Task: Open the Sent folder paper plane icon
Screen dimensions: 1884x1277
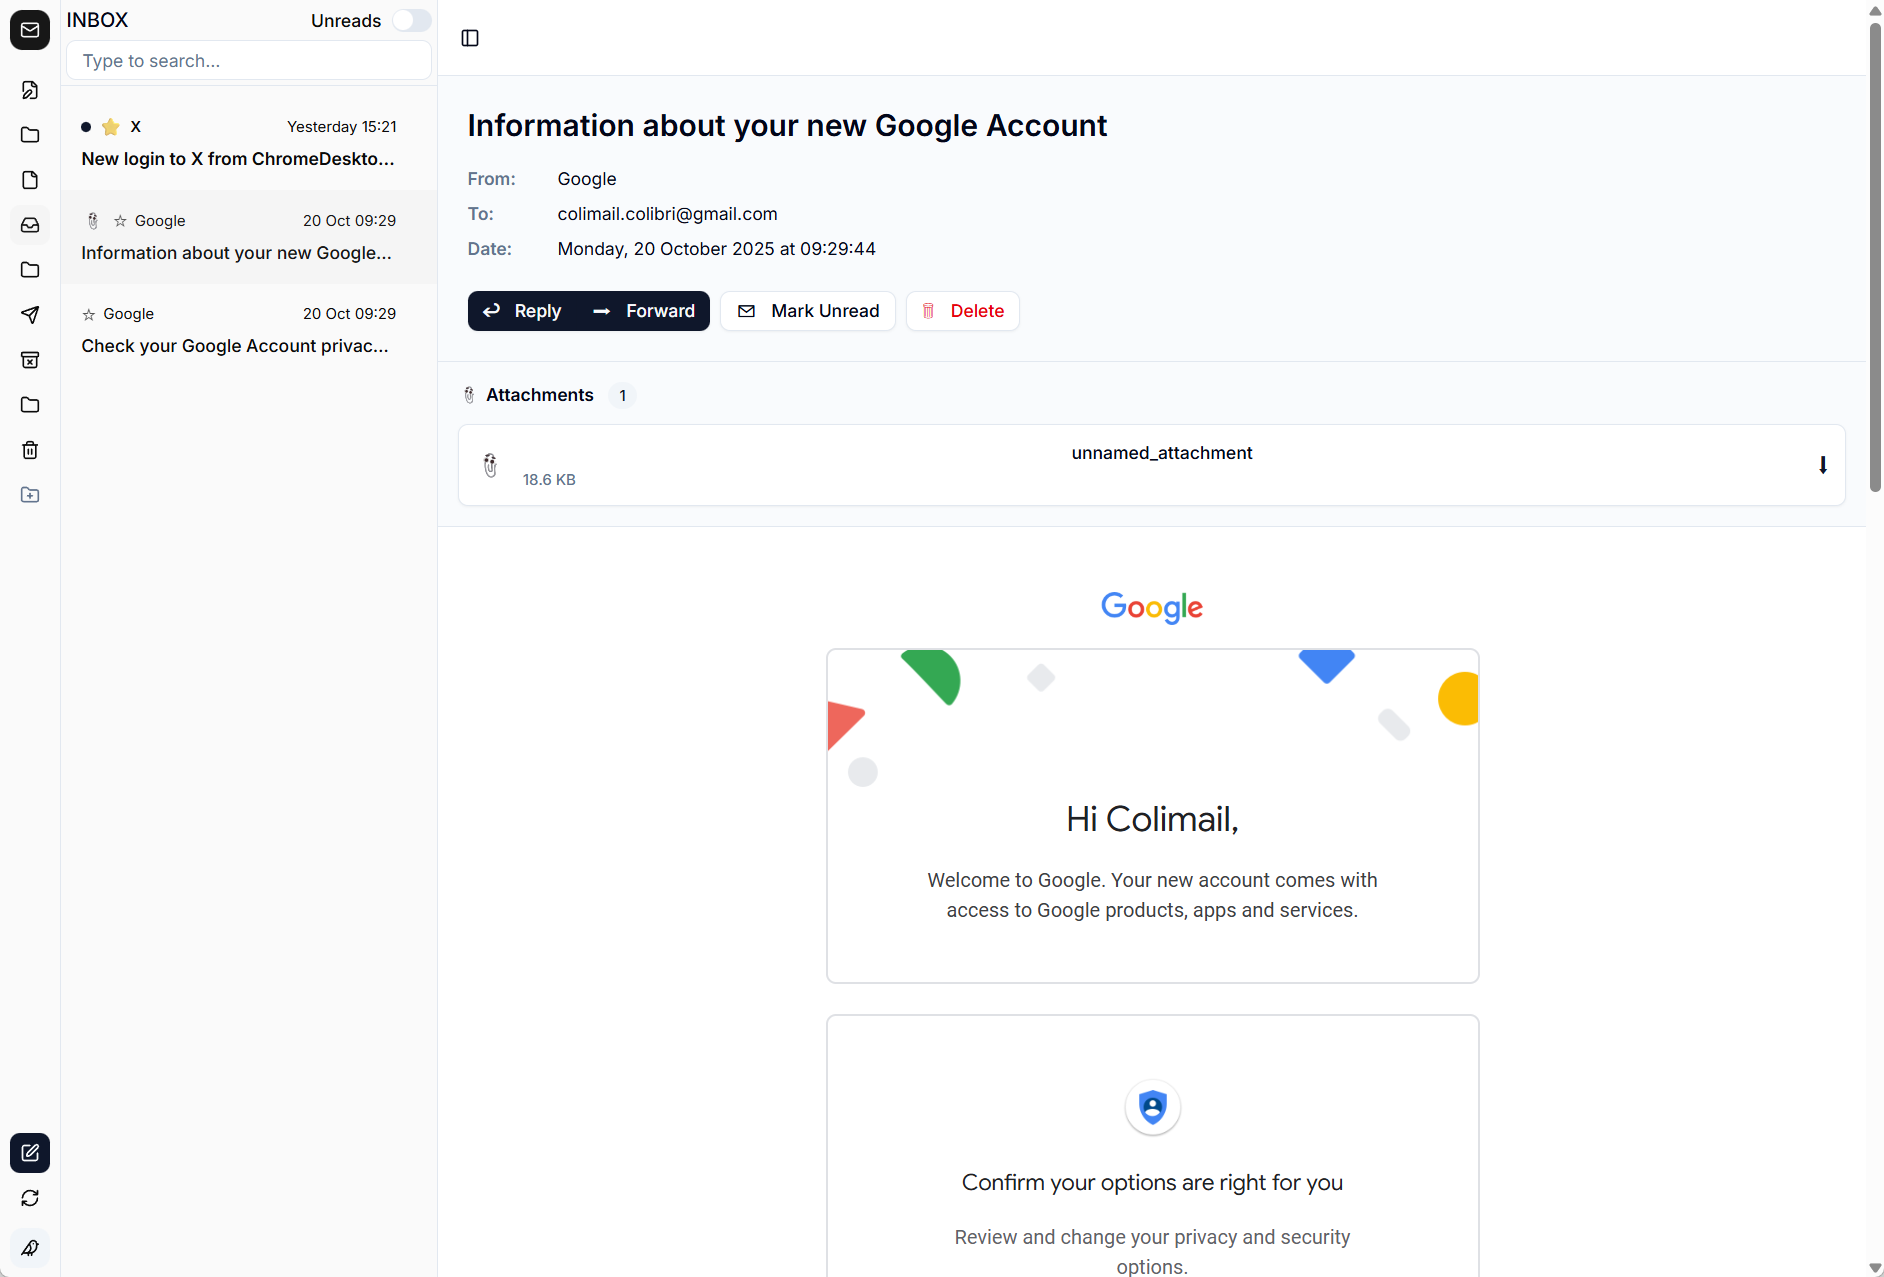Action: pyautogui.click(x=30, y=315)
